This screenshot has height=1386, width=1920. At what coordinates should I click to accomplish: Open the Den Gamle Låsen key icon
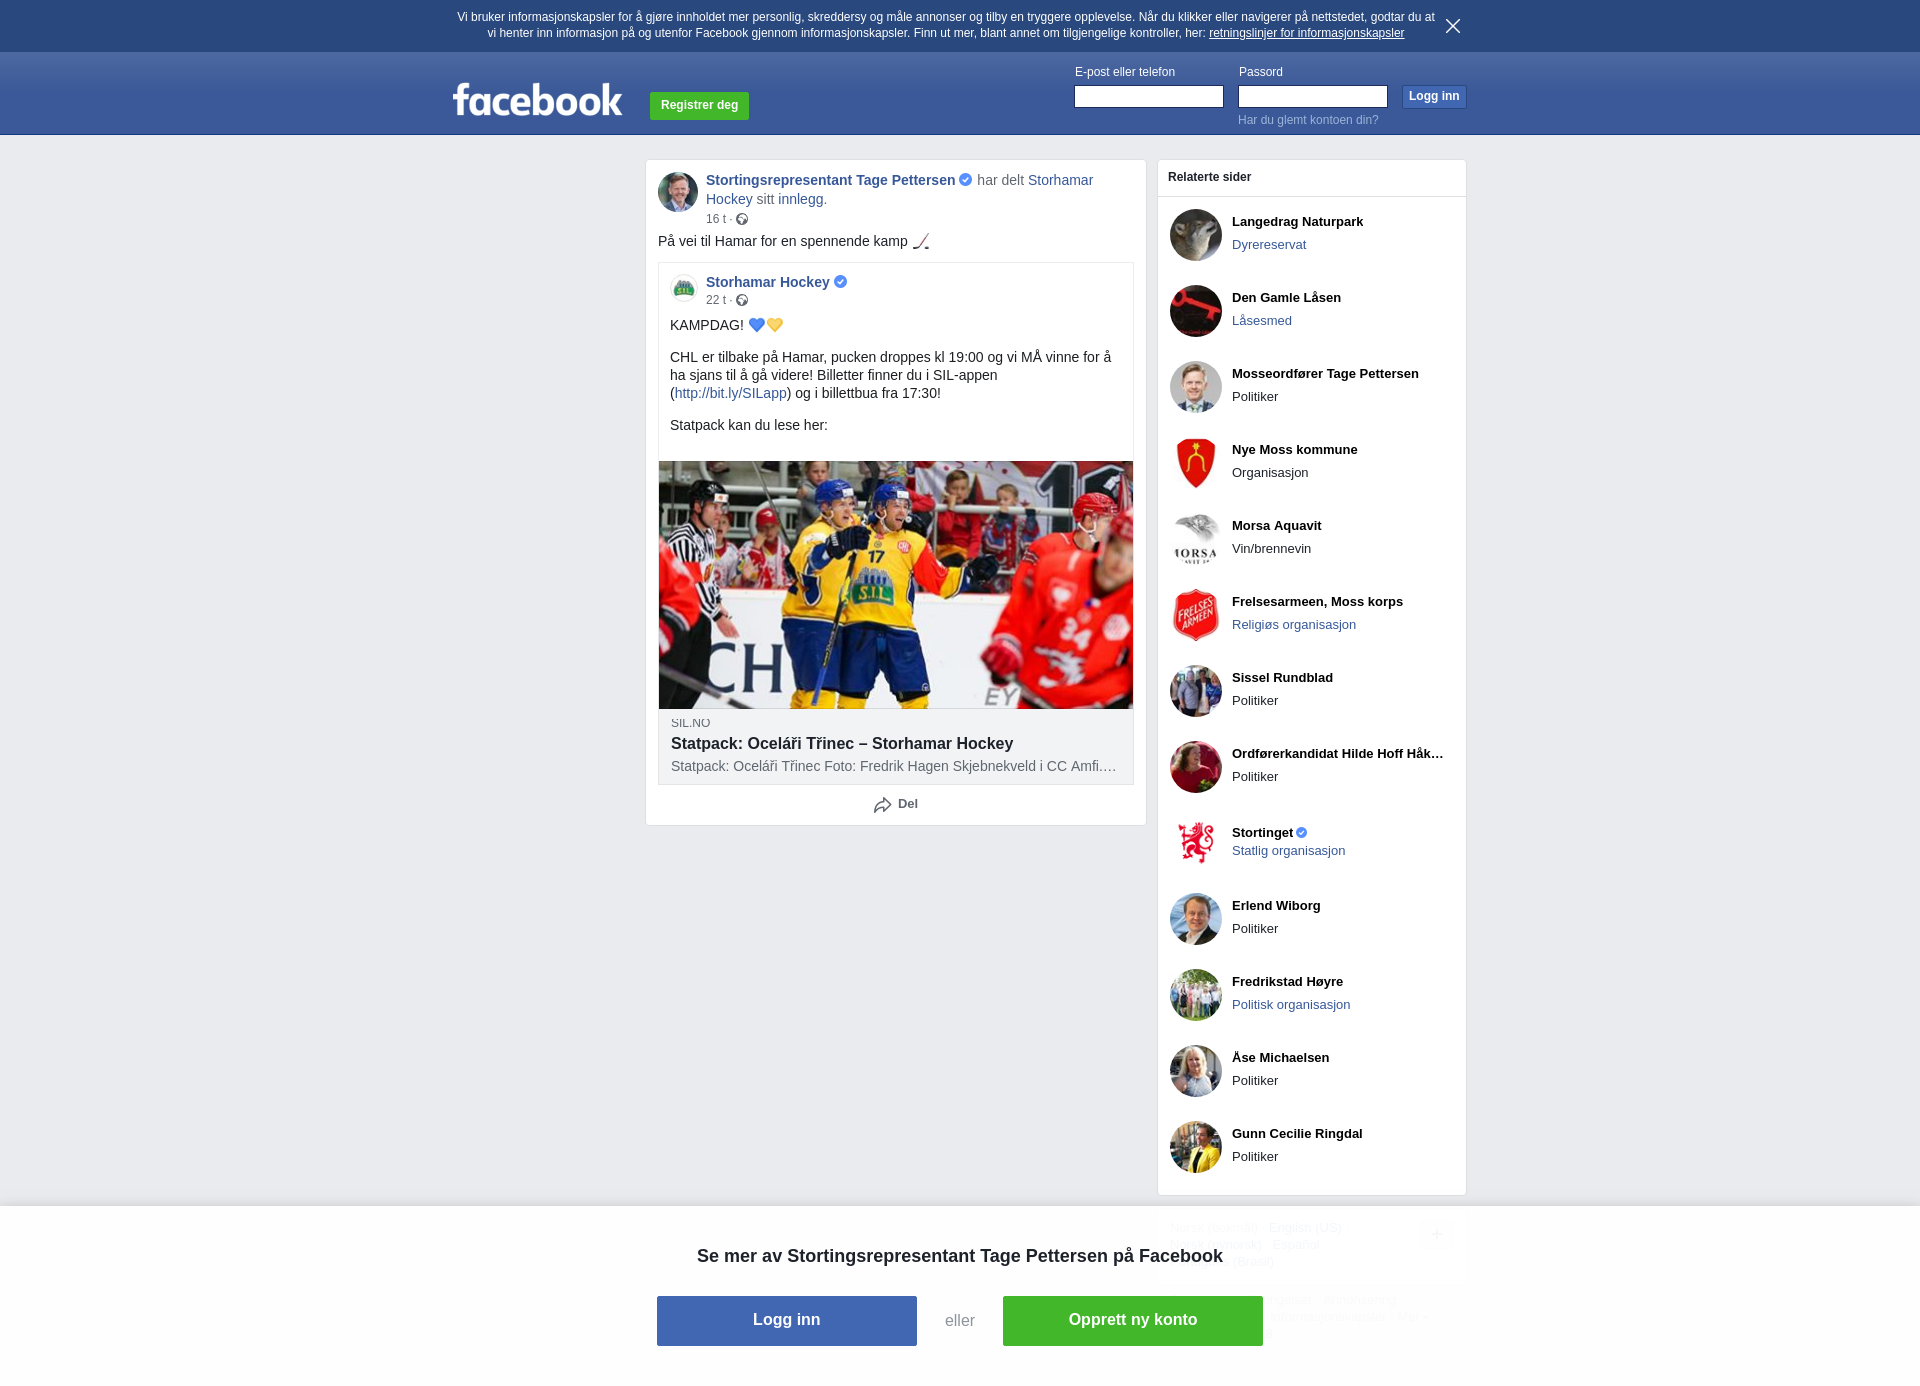1196,311
